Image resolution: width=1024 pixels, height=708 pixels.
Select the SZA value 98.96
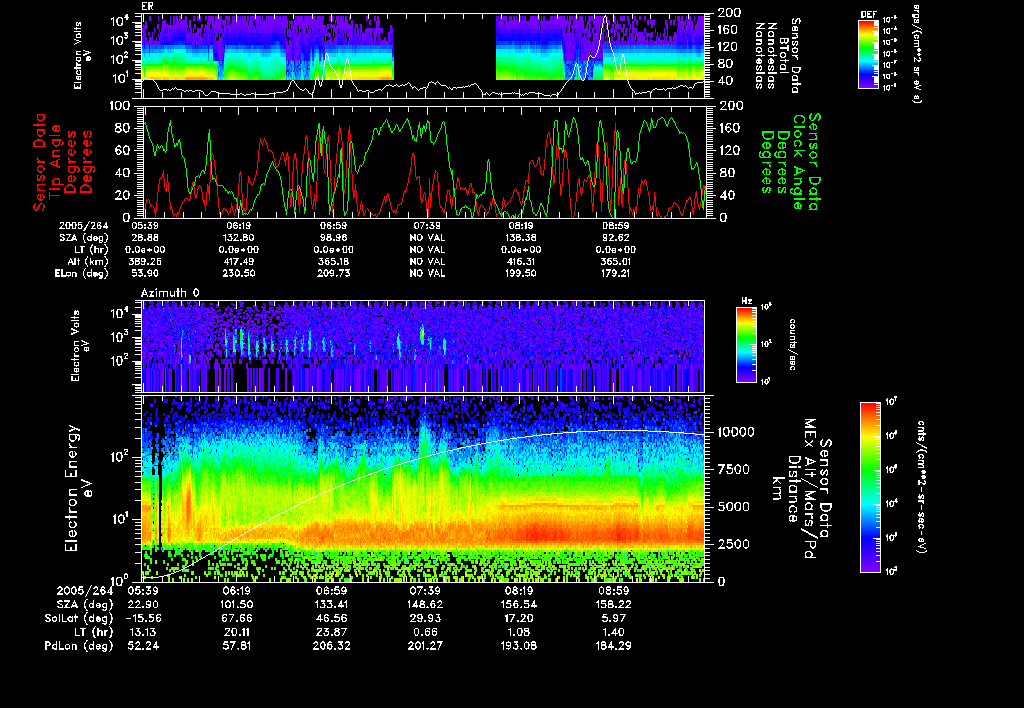(x=333, y=238)
